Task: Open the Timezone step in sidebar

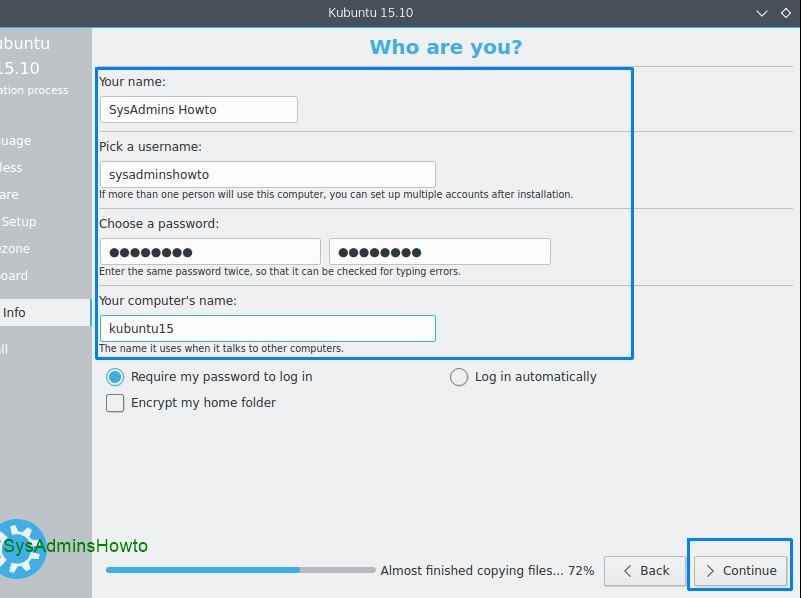Action: tap(16, 249)
